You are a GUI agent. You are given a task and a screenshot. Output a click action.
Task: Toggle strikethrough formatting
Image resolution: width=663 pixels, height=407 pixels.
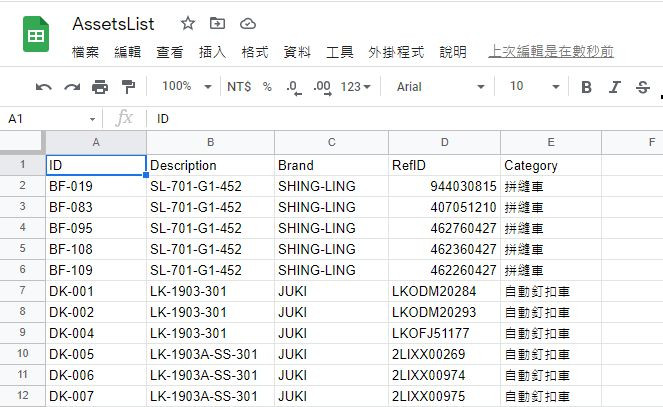[x=643, y=87]
